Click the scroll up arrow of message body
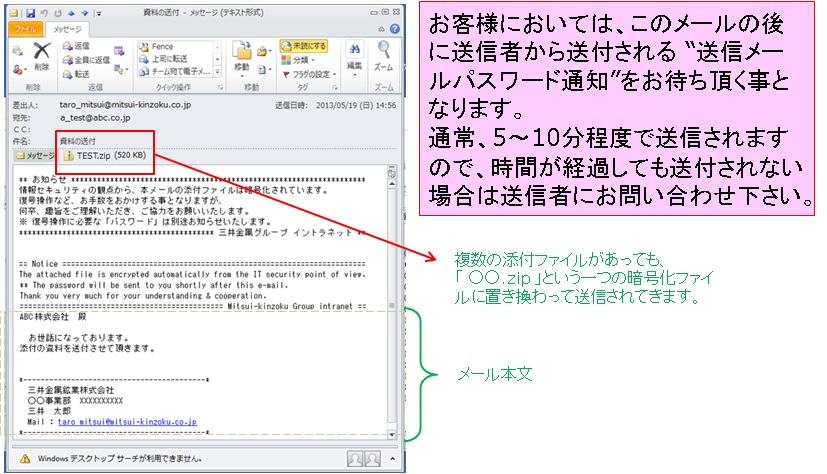 click(x=391, y=184)
